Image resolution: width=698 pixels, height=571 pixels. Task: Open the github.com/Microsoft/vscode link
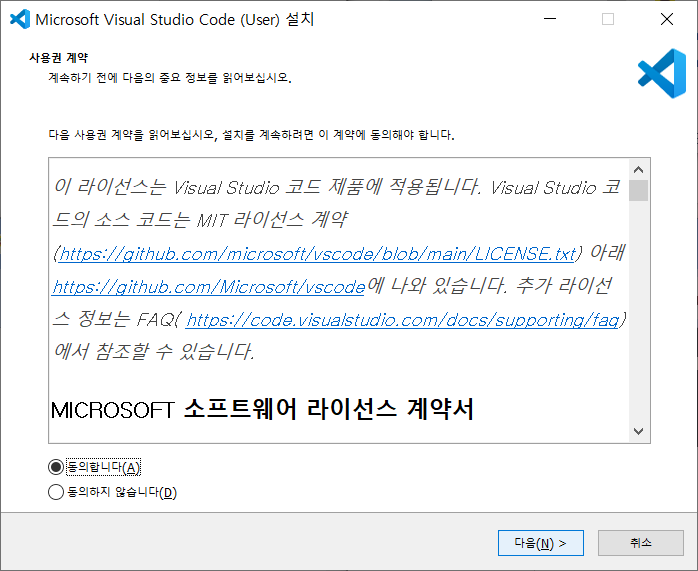(x=209, y=287)
